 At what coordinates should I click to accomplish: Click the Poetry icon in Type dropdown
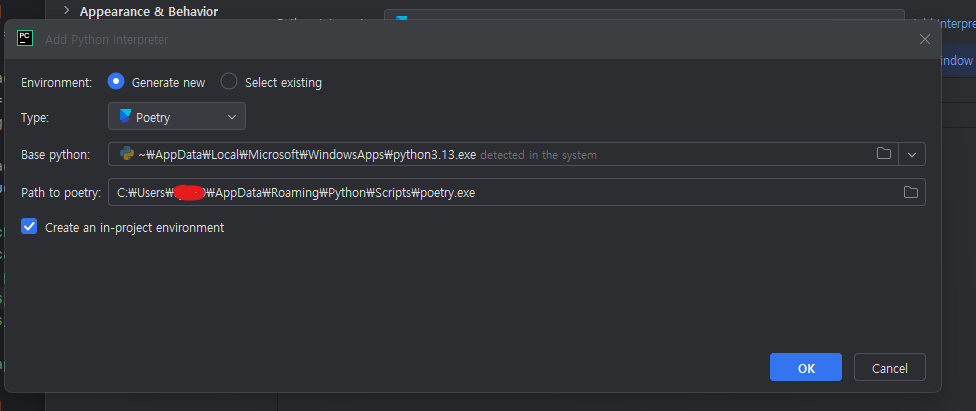[x=125, y=116]
